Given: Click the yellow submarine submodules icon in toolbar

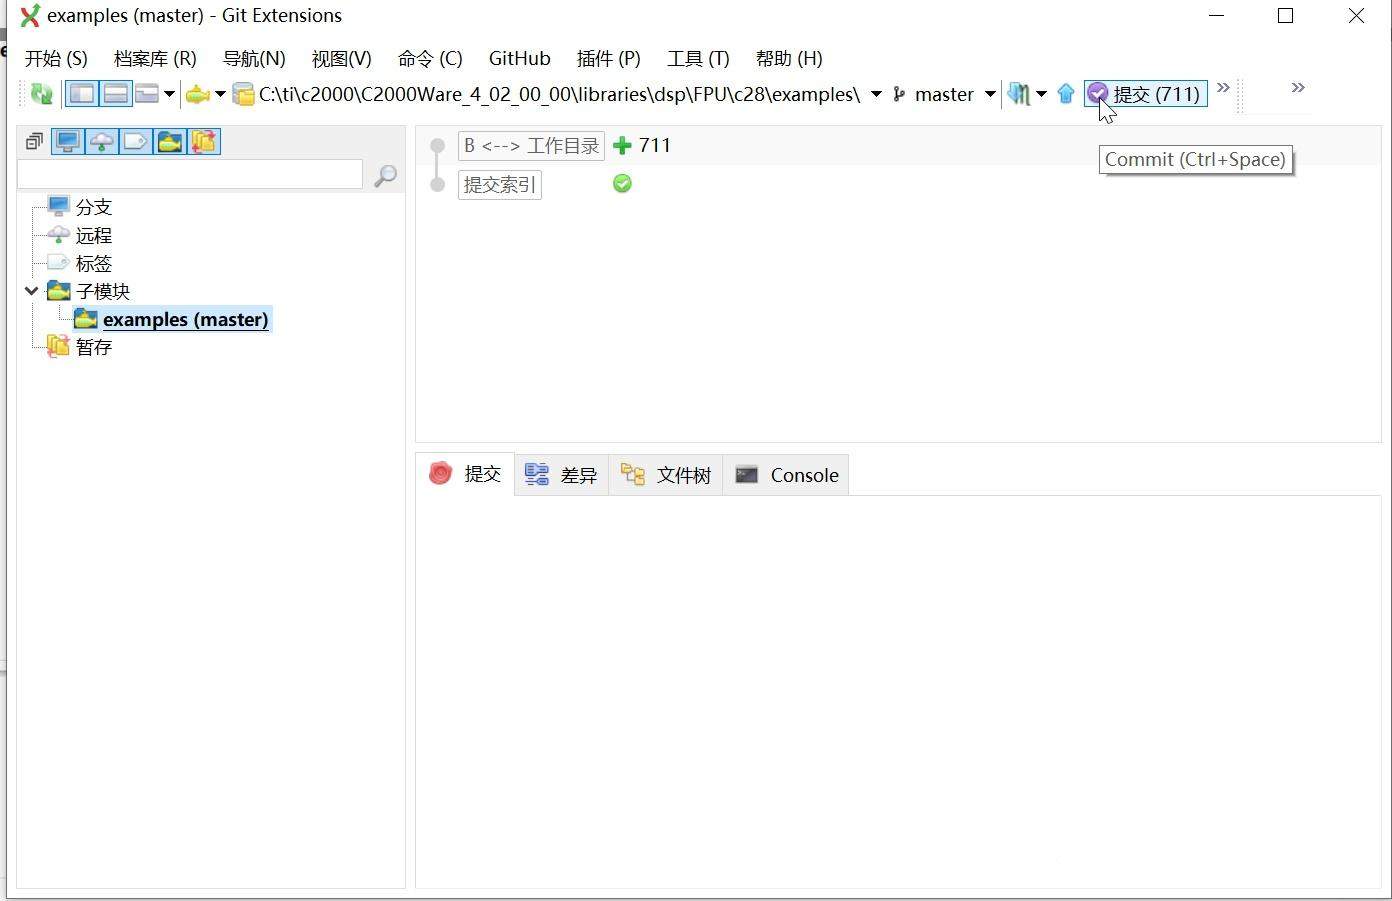Looking at the screenshot, I should [x=198, y=94].
